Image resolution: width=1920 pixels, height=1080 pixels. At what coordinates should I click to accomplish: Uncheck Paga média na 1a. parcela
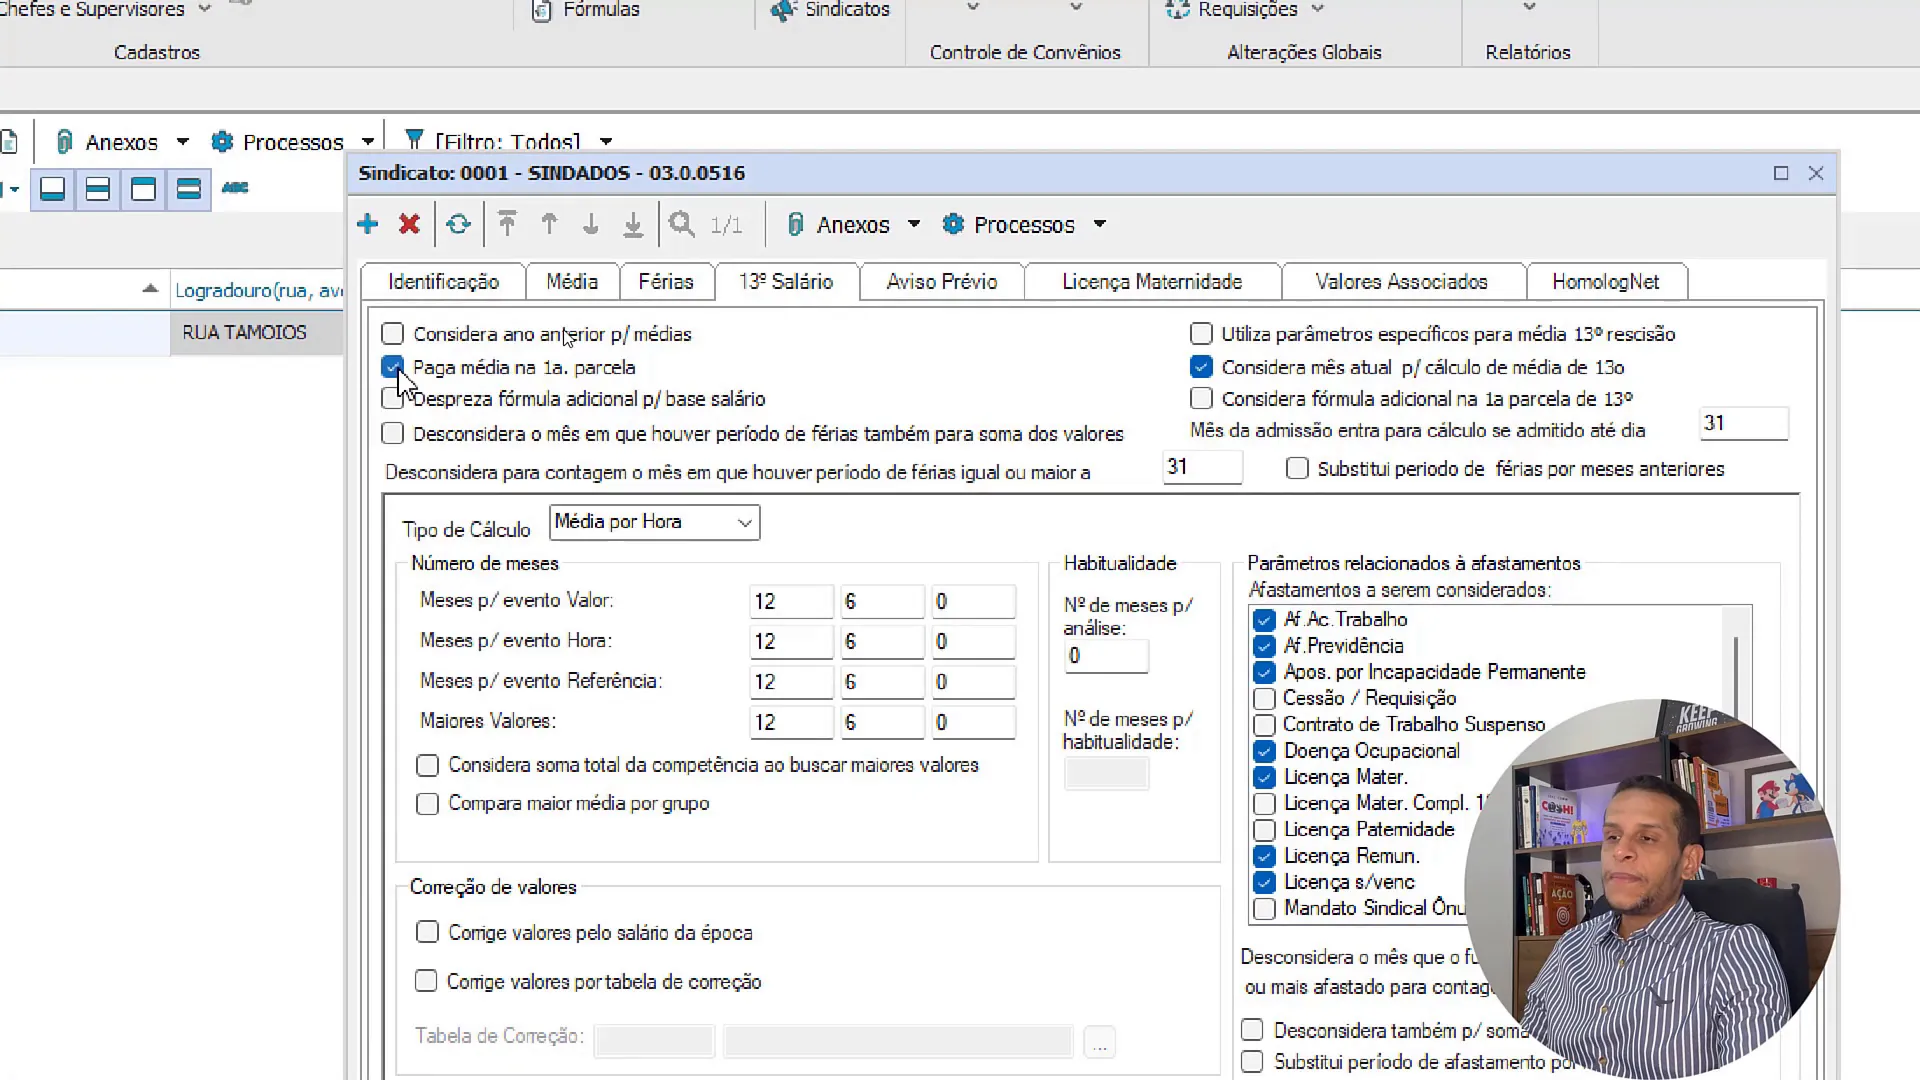[393, 367]
